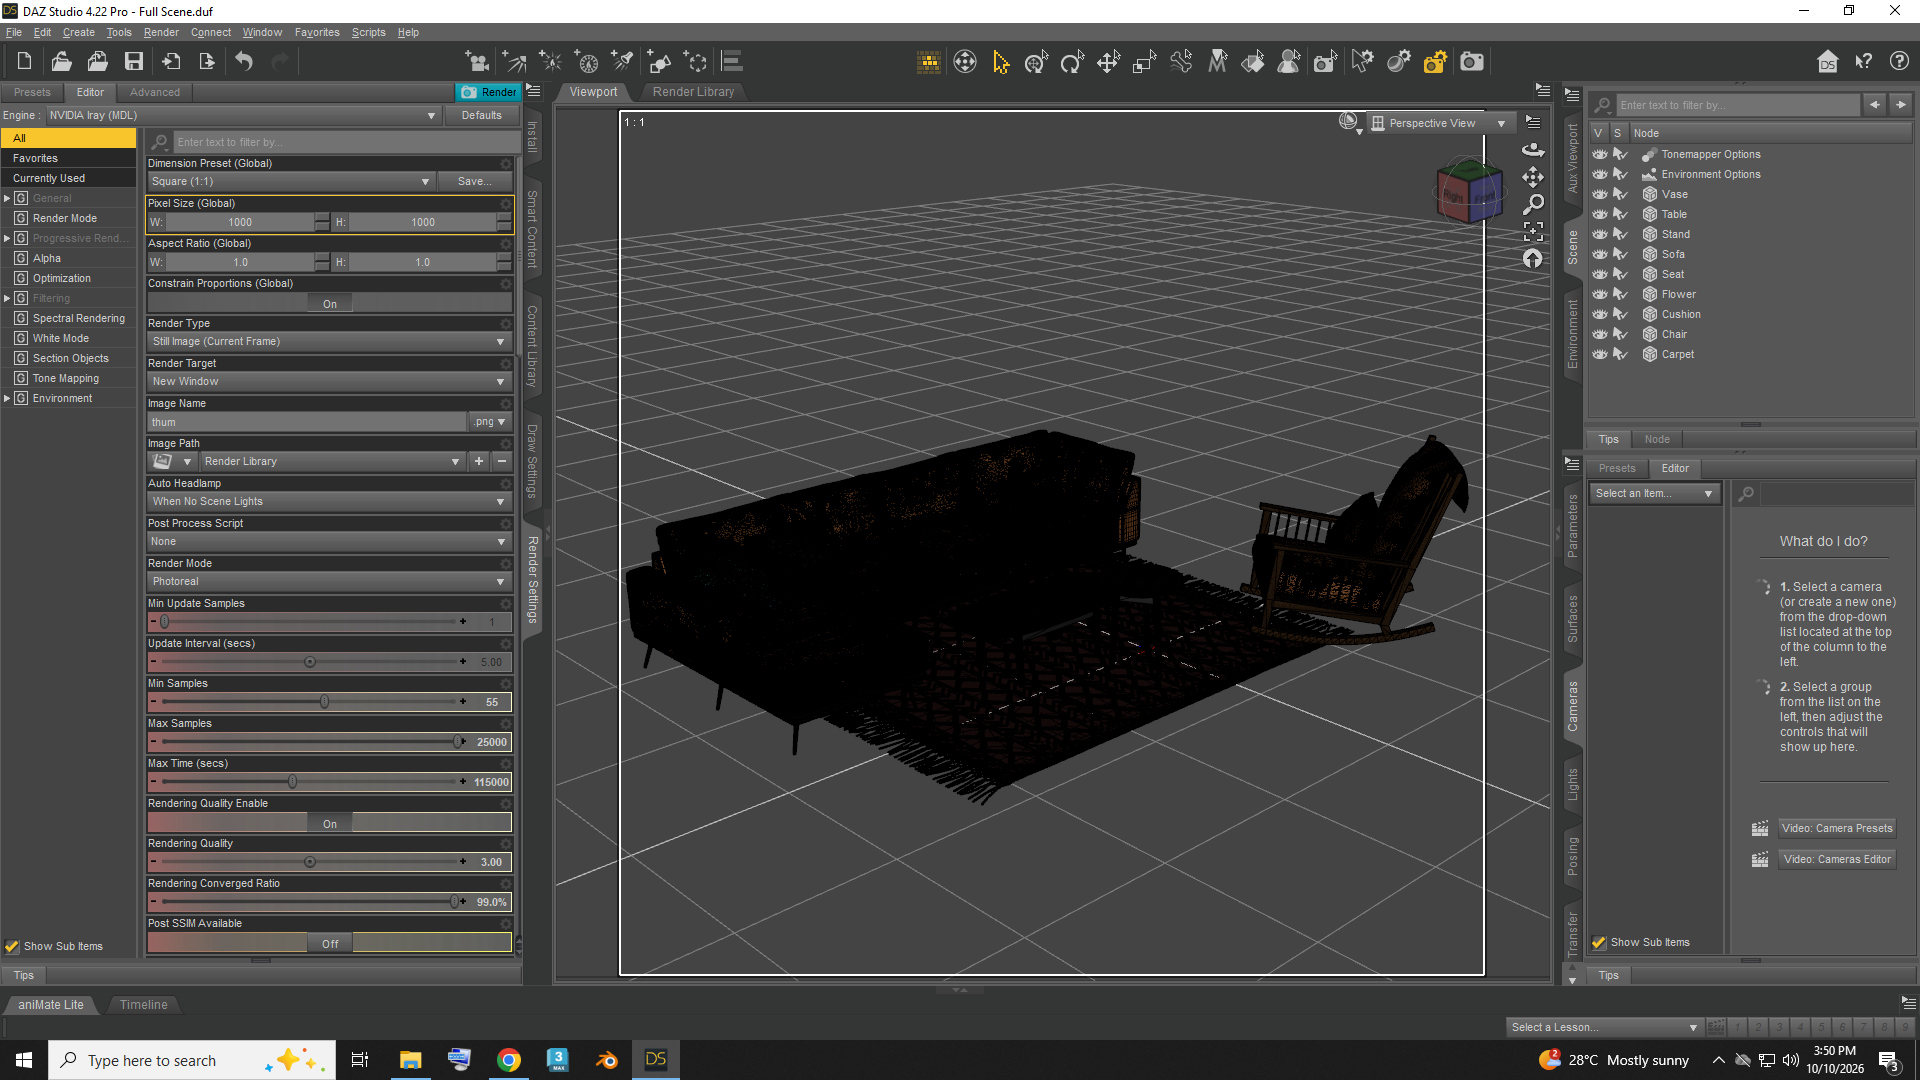Viewport: 1920px width, 1080px height.
Task: Click the Max Samples slider handle
Action: (458, 742)
